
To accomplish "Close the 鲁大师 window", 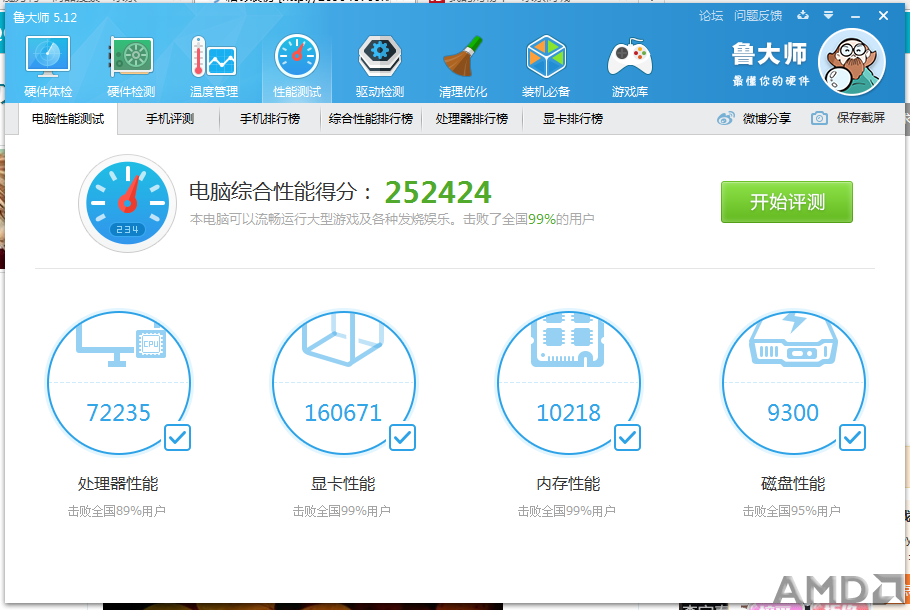I will [883, 16].
